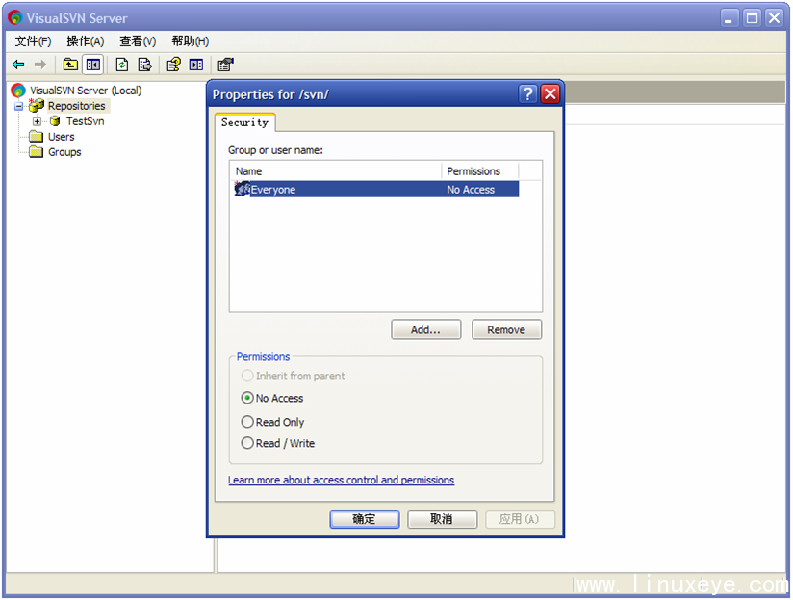Cancel with the 取消 button
The image size is (793, 600).
[x=442, y=519]
